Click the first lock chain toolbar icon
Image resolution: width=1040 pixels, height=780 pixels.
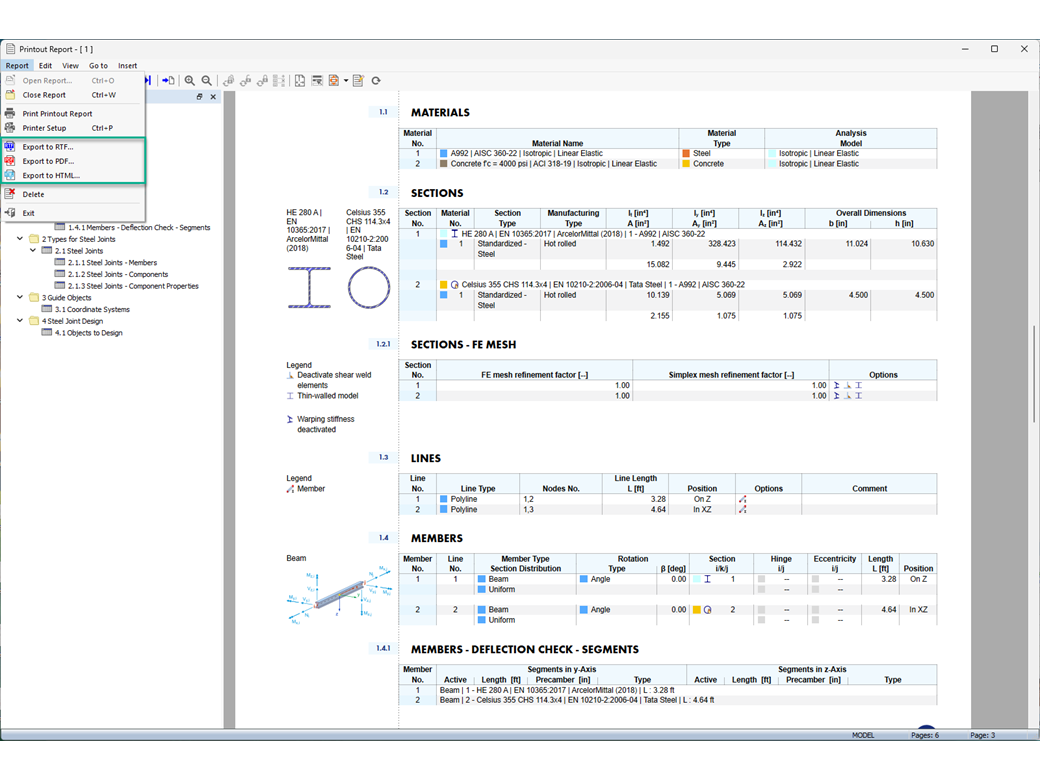(x=228, y=80)
